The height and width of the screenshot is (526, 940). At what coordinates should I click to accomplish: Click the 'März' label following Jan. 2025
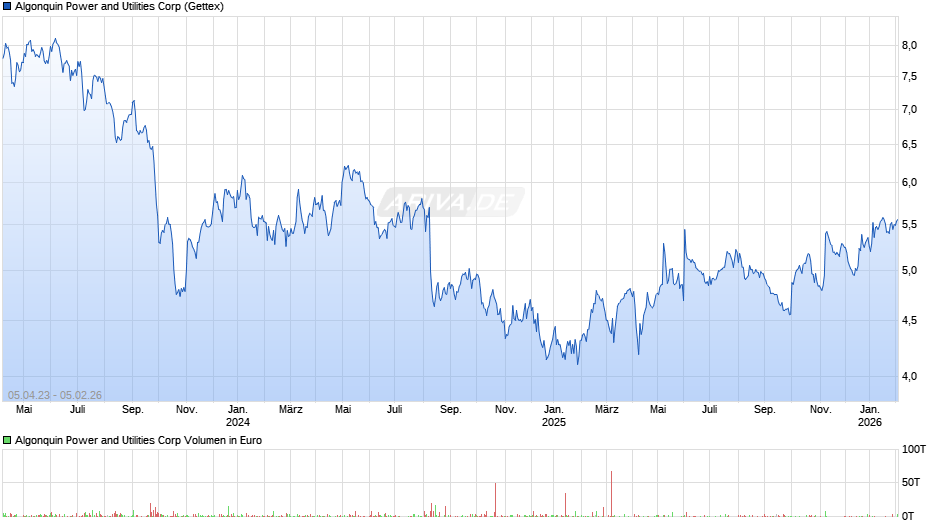point(607,410)
